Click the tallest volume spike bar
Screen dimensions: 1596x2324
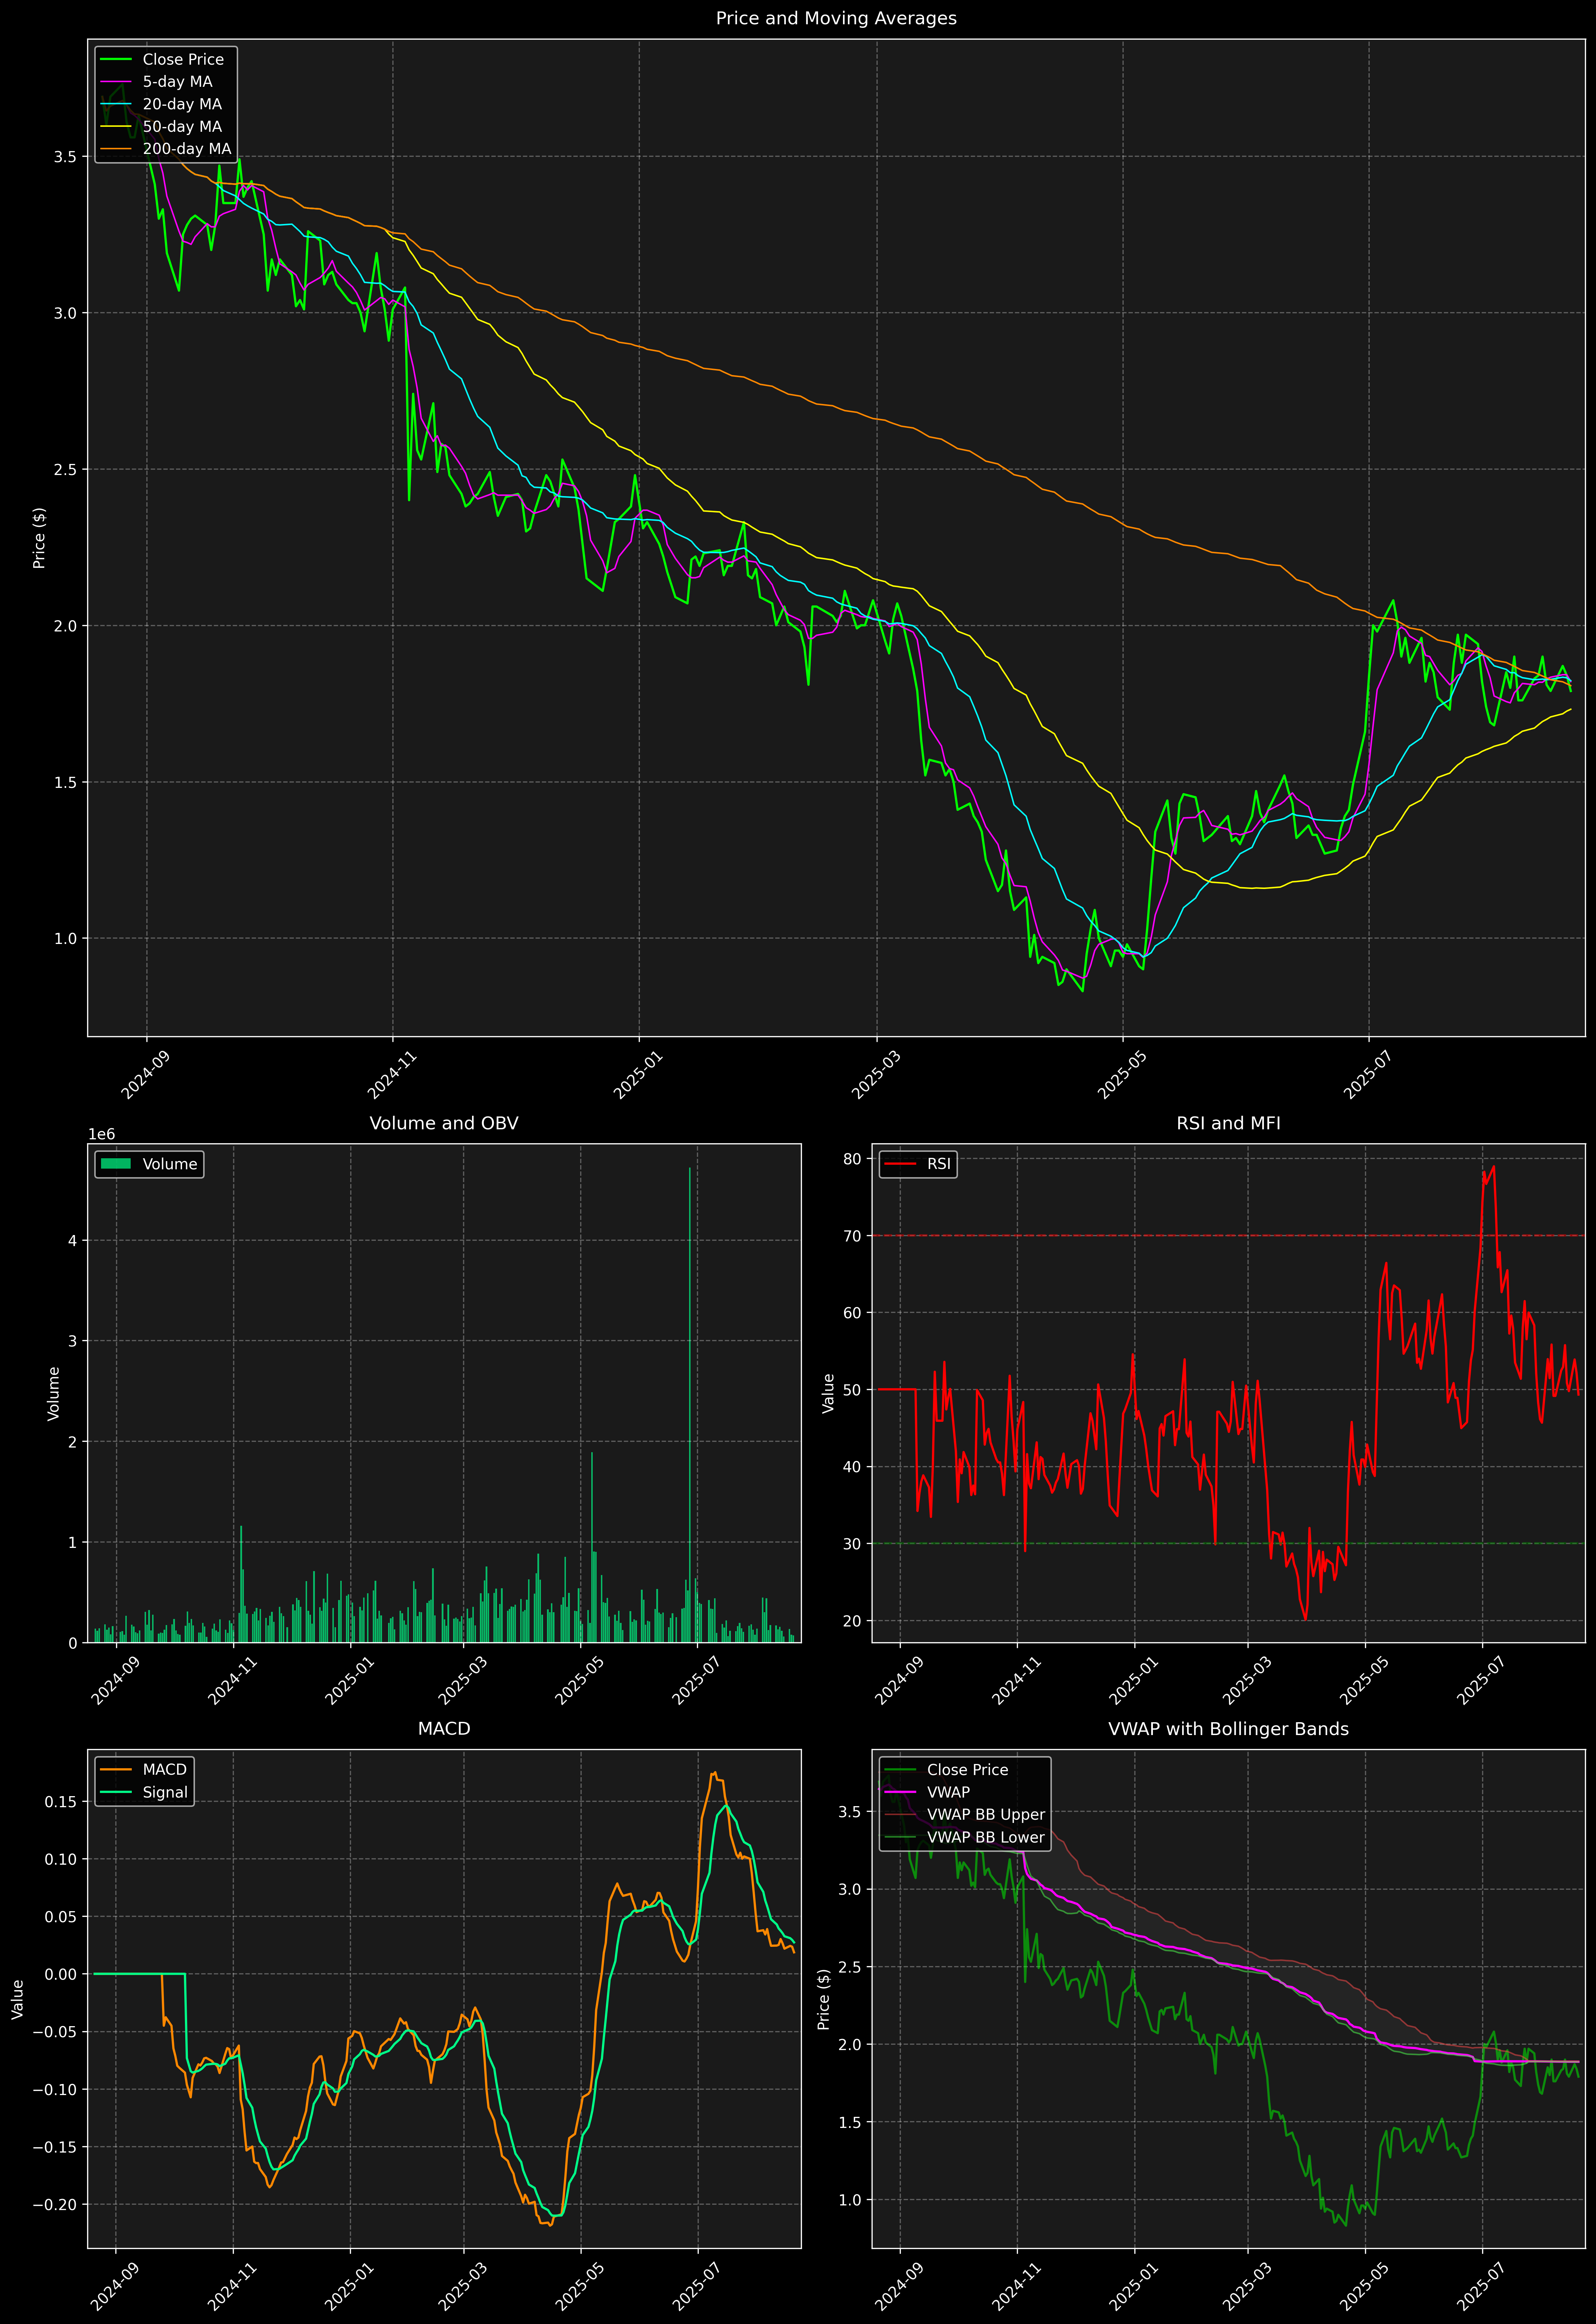(x=690, y=1400)
